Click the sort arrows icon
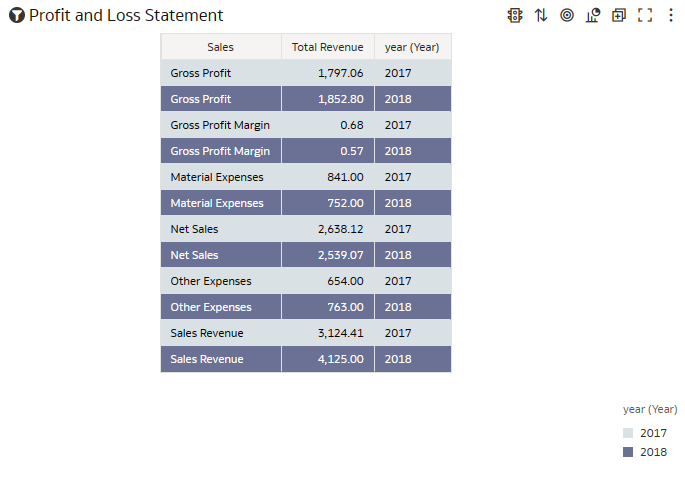The width and height of the screenshot is (685, 487). coord(541,15)
